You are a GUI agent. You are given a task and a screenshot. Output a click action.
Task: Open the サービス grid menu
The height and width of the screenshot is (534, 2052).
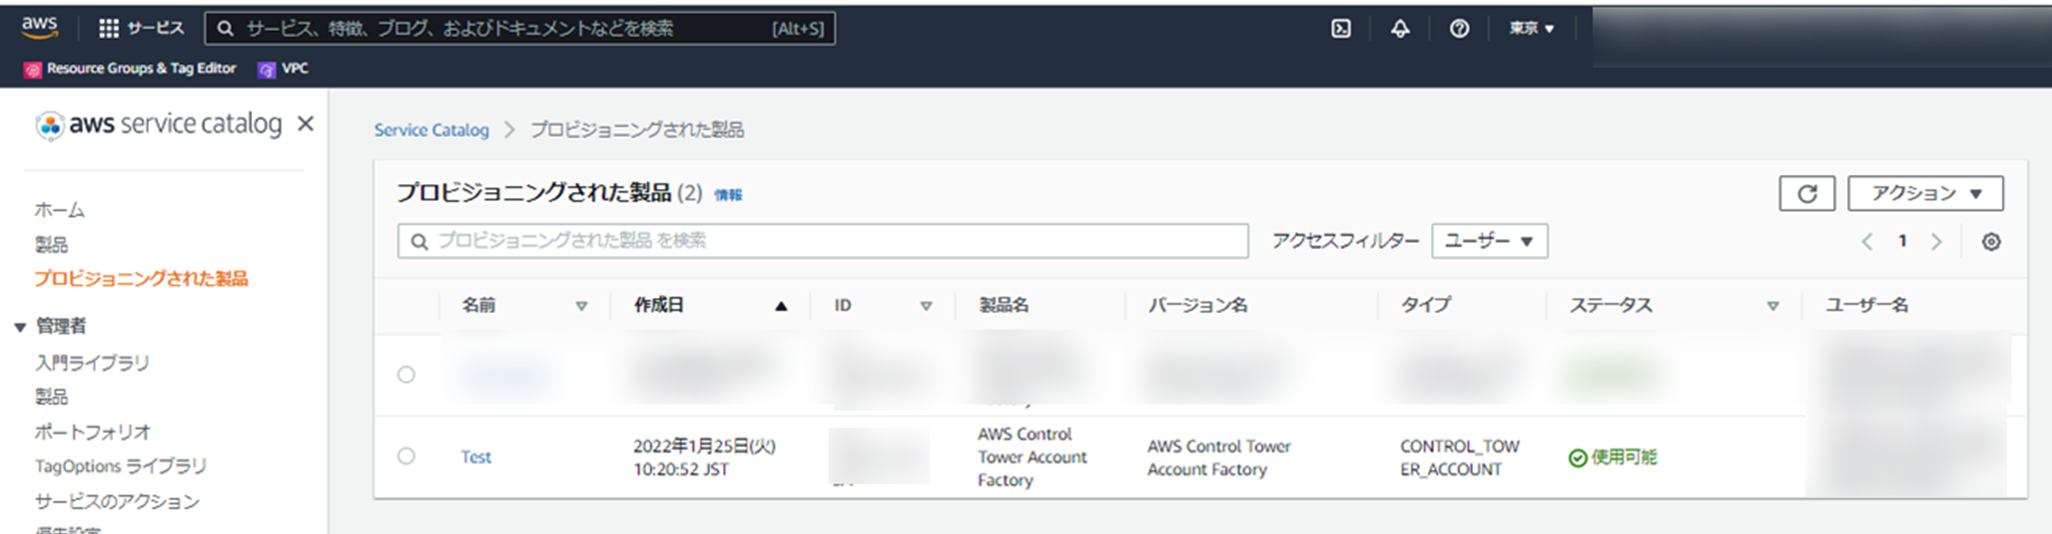[141, 28]
